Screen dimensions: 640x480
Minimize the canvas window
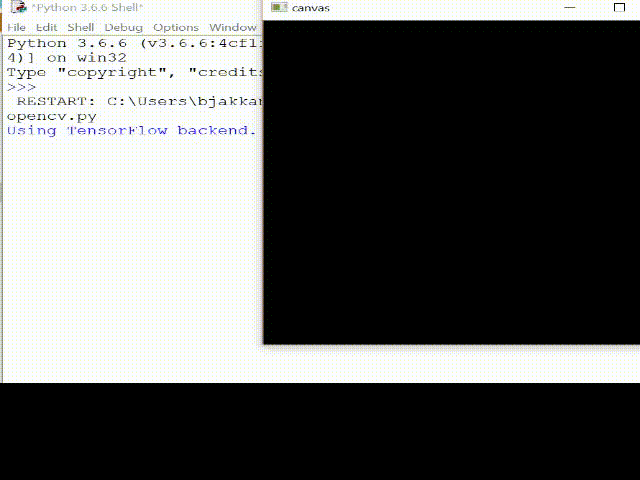tap(569, 7)
